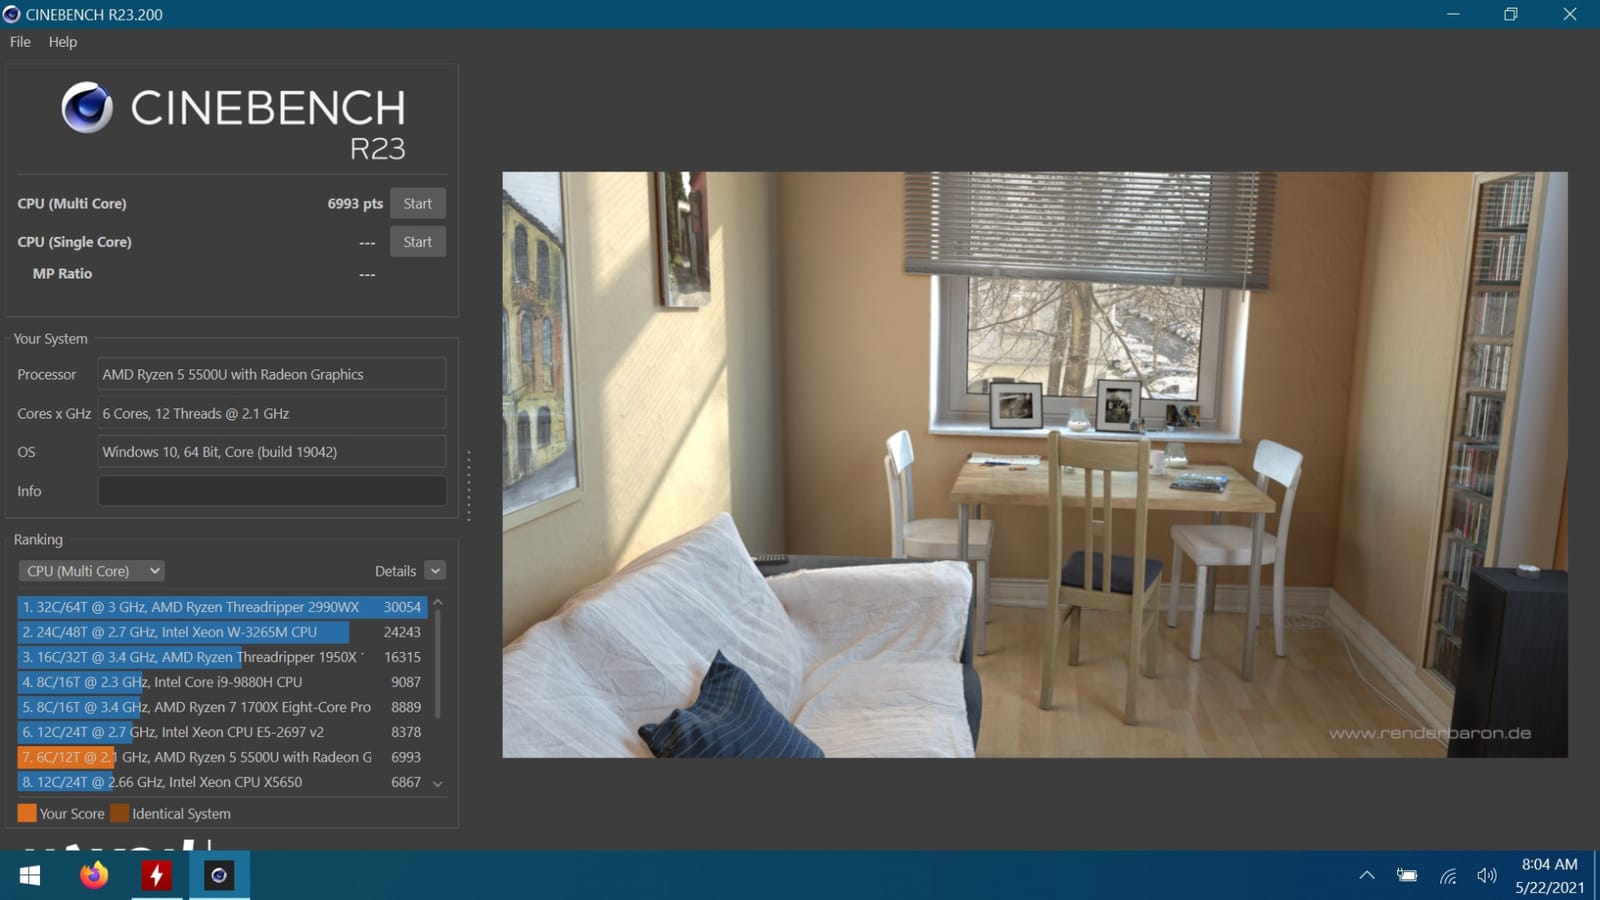
Task: Open the battery status tray icon
Action: pos(1407,876)
